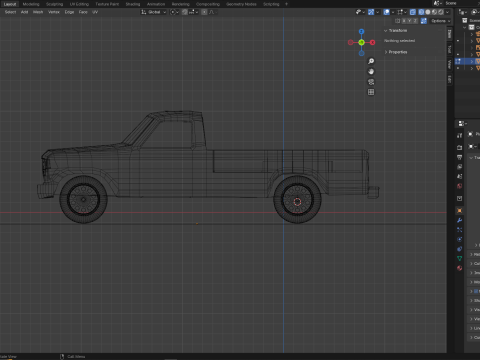480x360 pixels.
Task: Open the Global transform orientation dropdown
Action: (153, 12)
